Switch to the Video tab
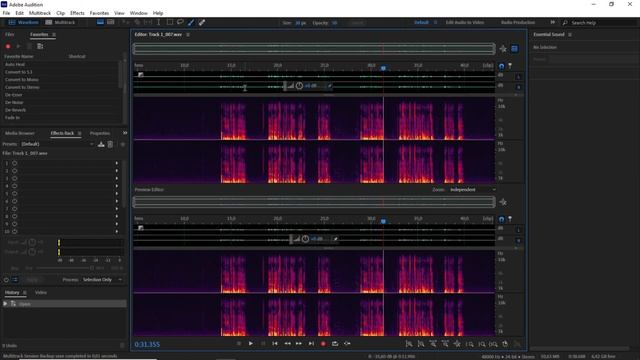Viewport: 640px width, 360px height. click(40, 293)
